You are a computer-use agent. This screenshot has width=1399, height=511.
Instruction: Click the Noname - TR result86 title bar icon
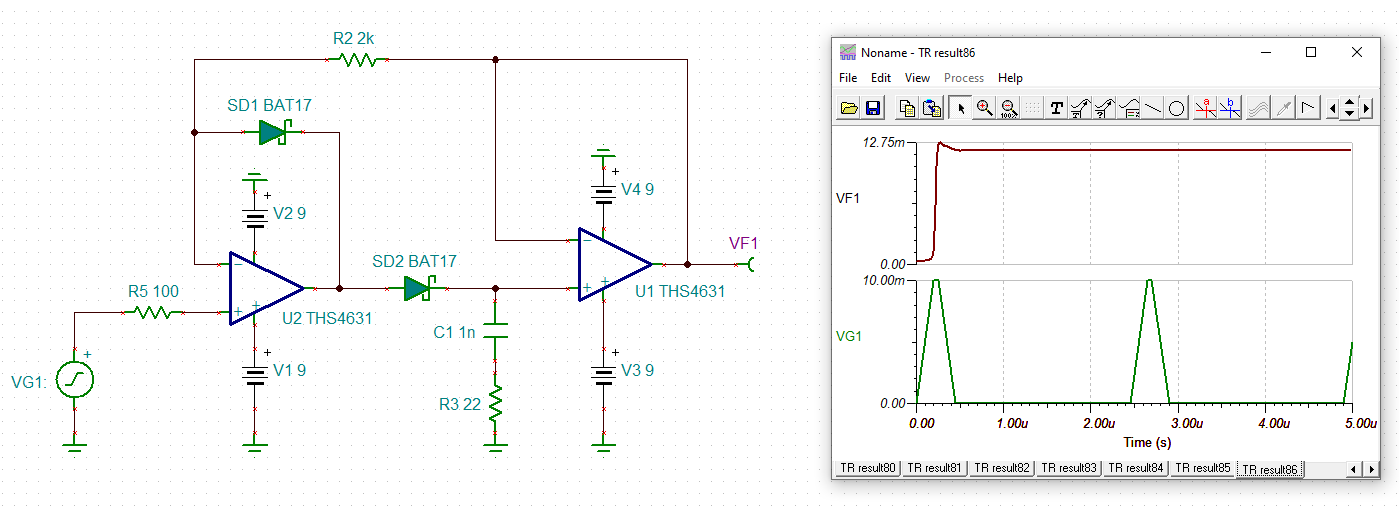click(x=848, y=53)
